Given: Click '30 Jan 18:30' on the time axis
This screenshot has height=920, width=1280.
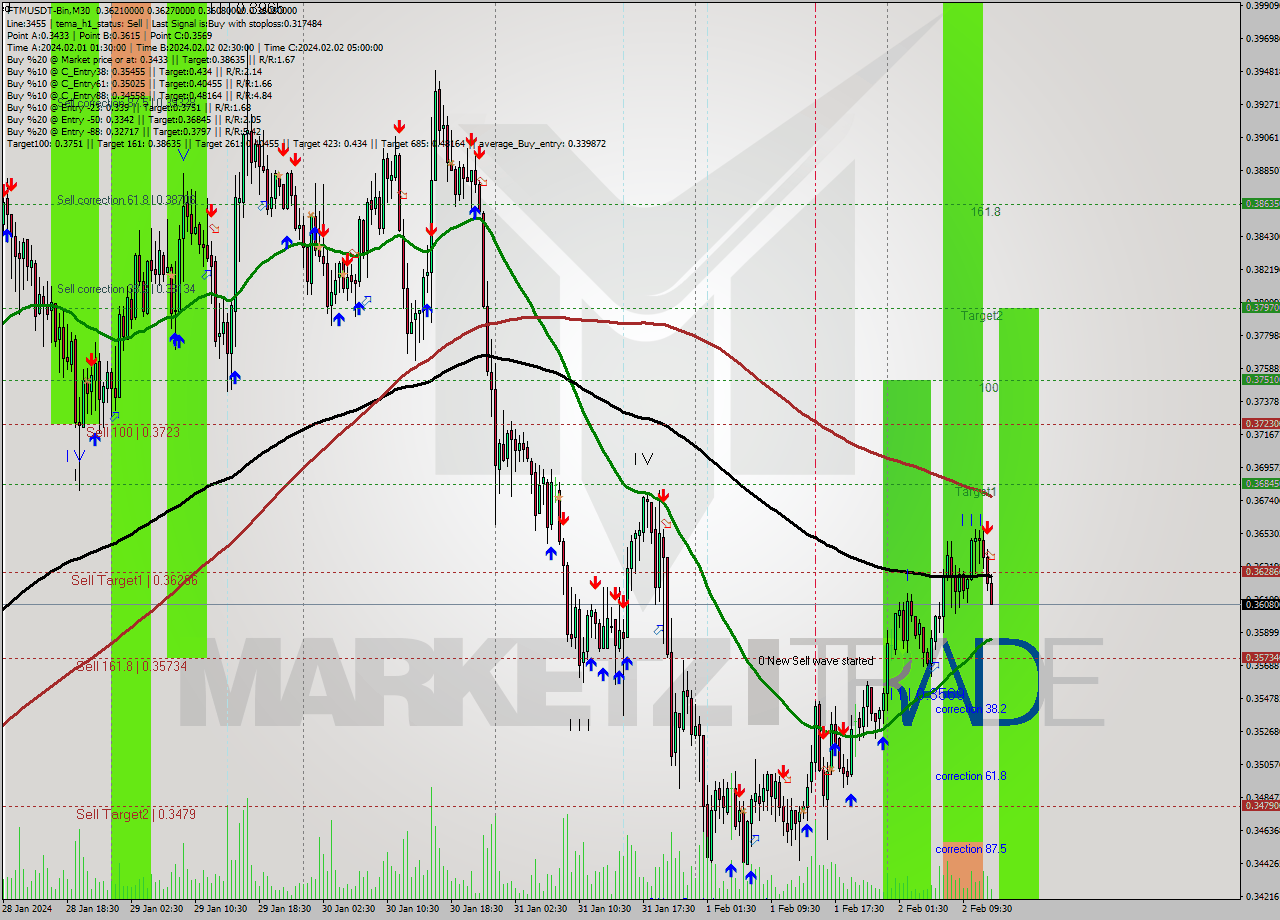Looking at the screenshot, I should point(474,909).
